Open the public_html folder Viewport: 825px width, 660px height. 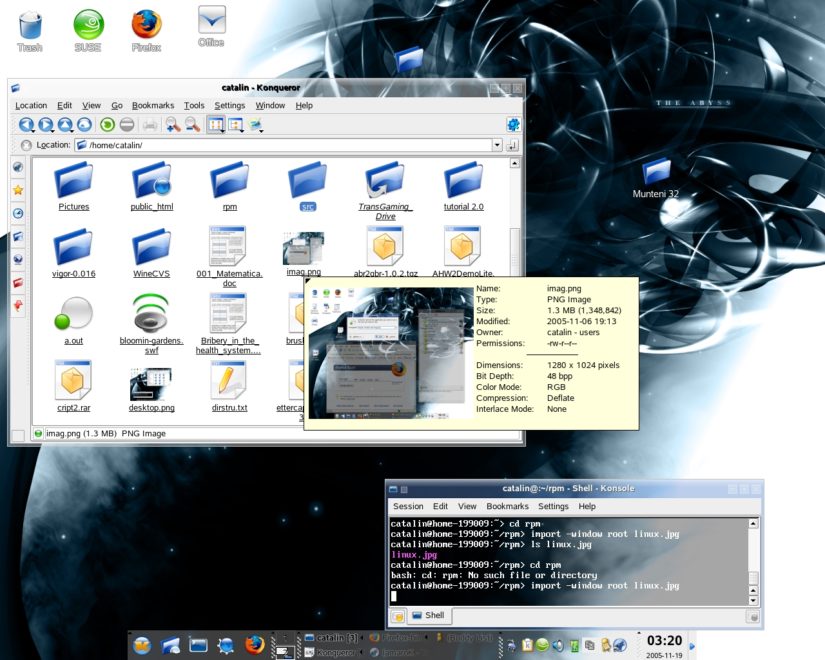tap(152, 186)
